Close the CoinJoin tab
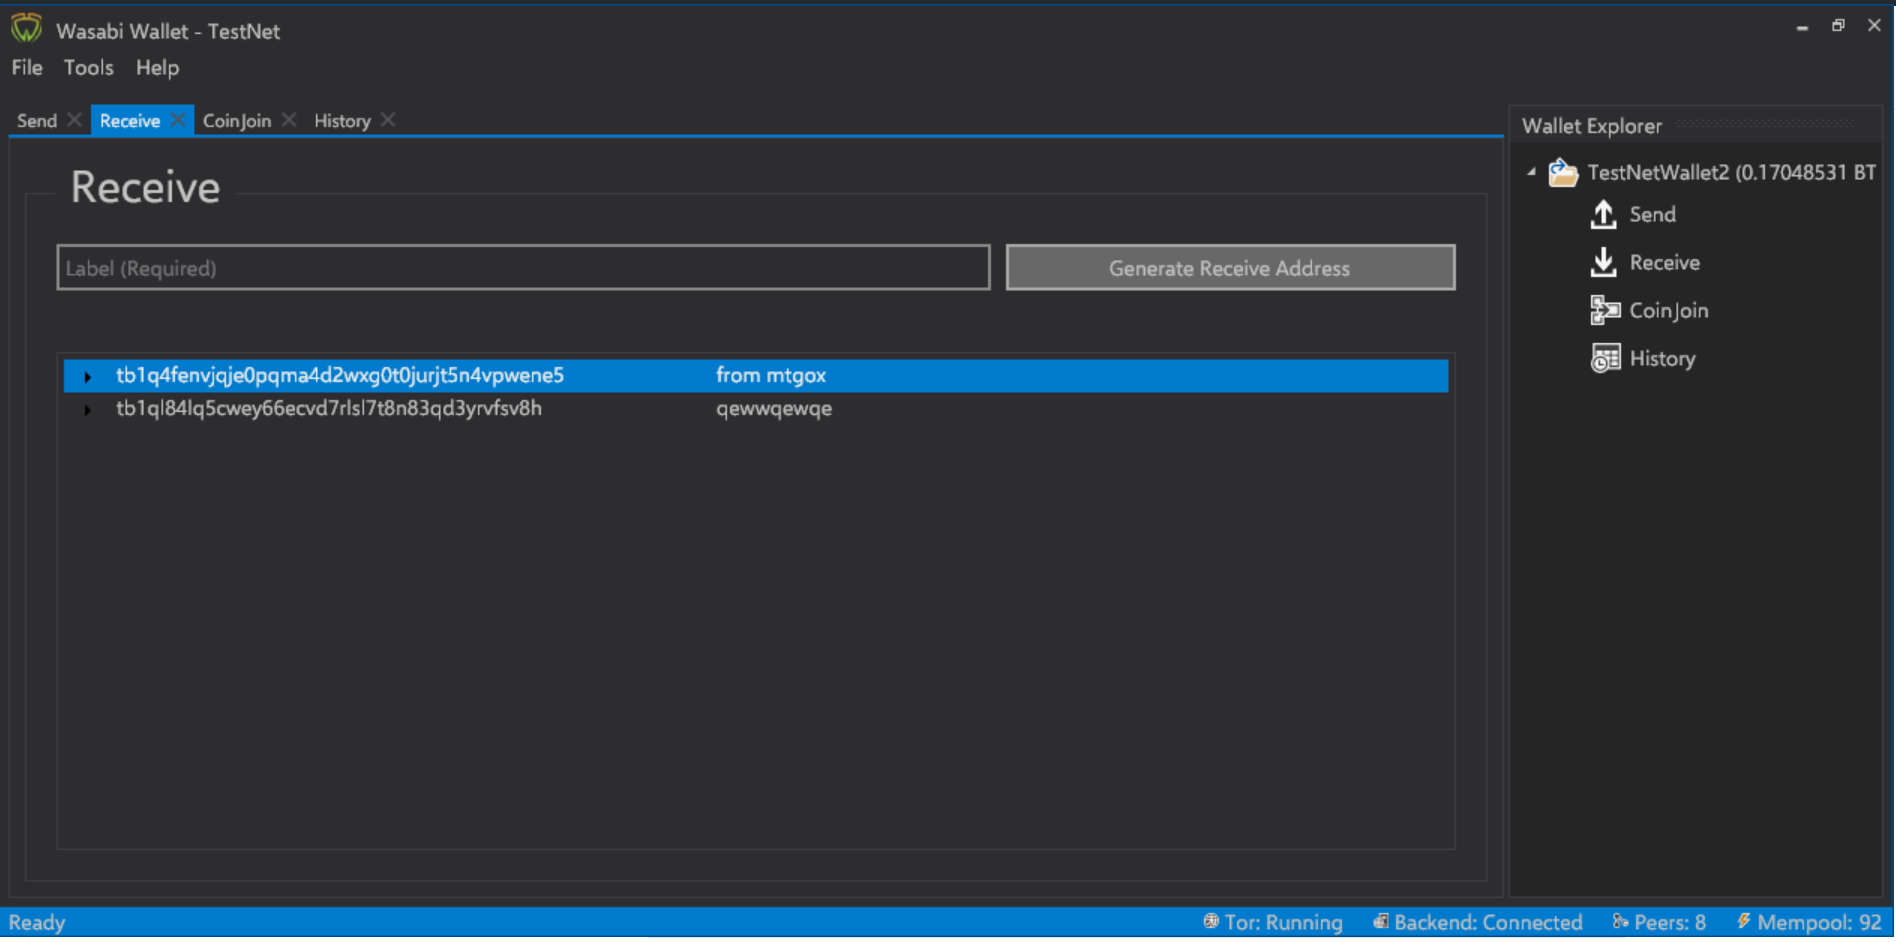 click(289, 120)
